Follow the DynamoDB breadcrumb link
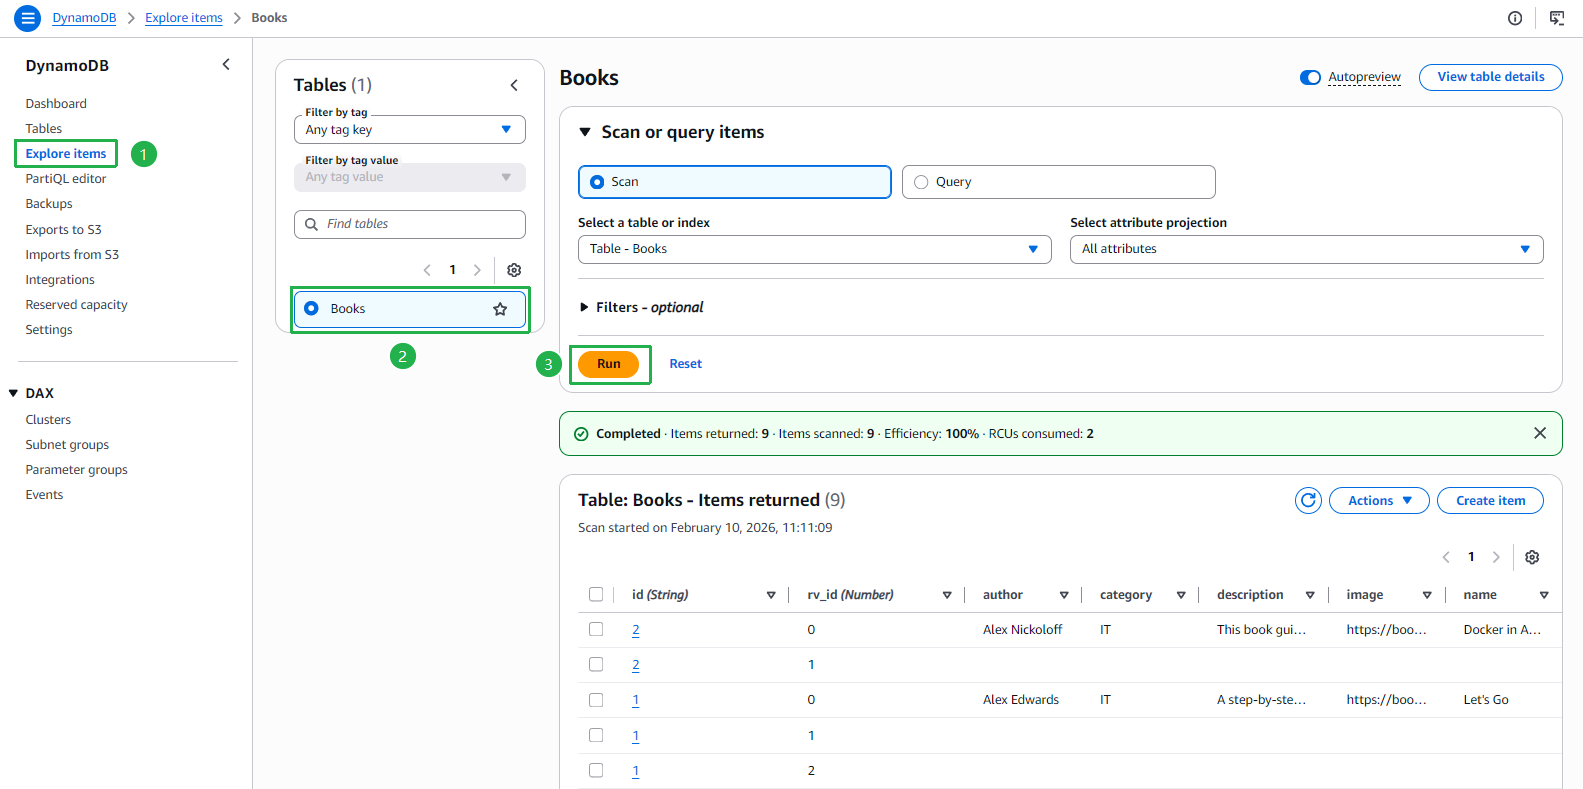Image resolution: width=1583 pixels, height=789 pixels. tap(84, 18)
